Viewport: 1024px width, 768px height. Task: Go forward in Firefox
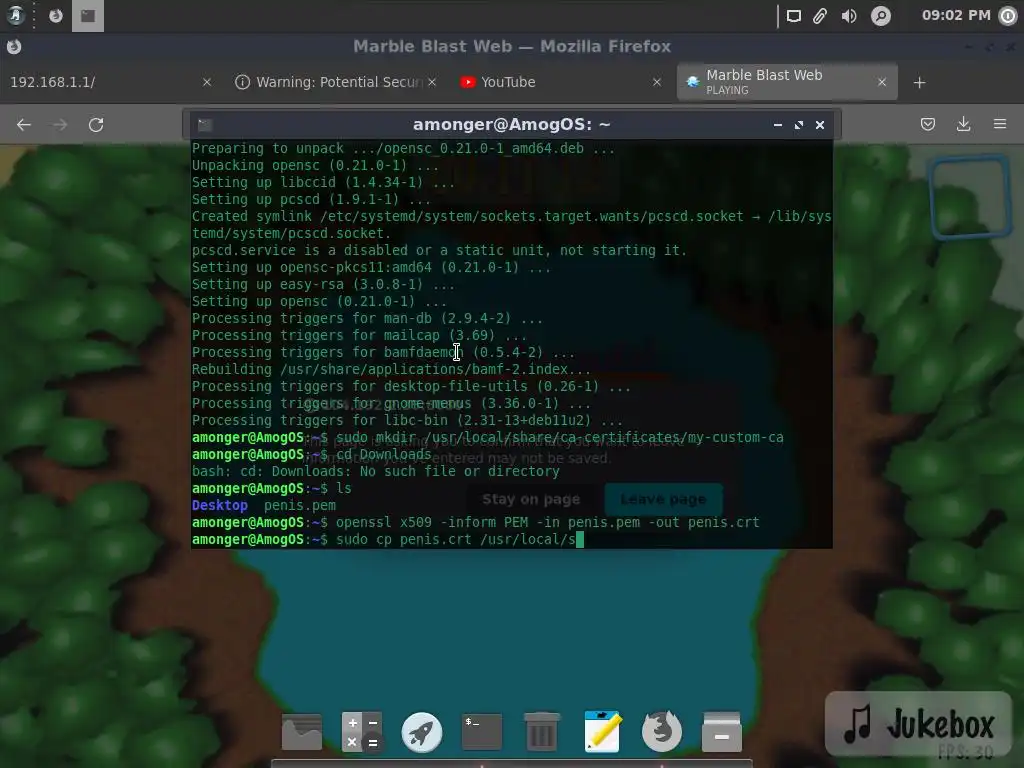pyautogui.click(x=60, y=125)
